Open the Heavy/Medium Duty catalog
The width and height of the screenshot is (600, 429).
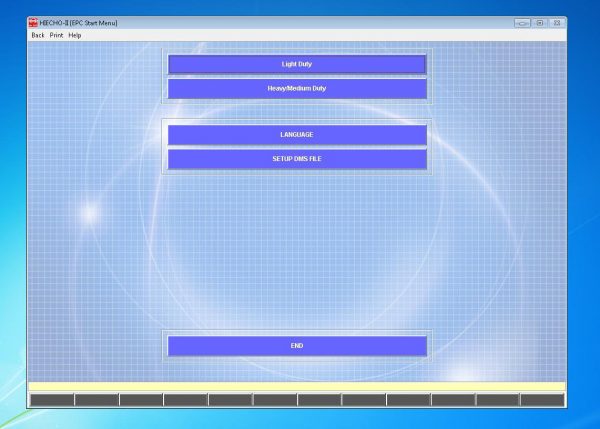coord(297,88)
